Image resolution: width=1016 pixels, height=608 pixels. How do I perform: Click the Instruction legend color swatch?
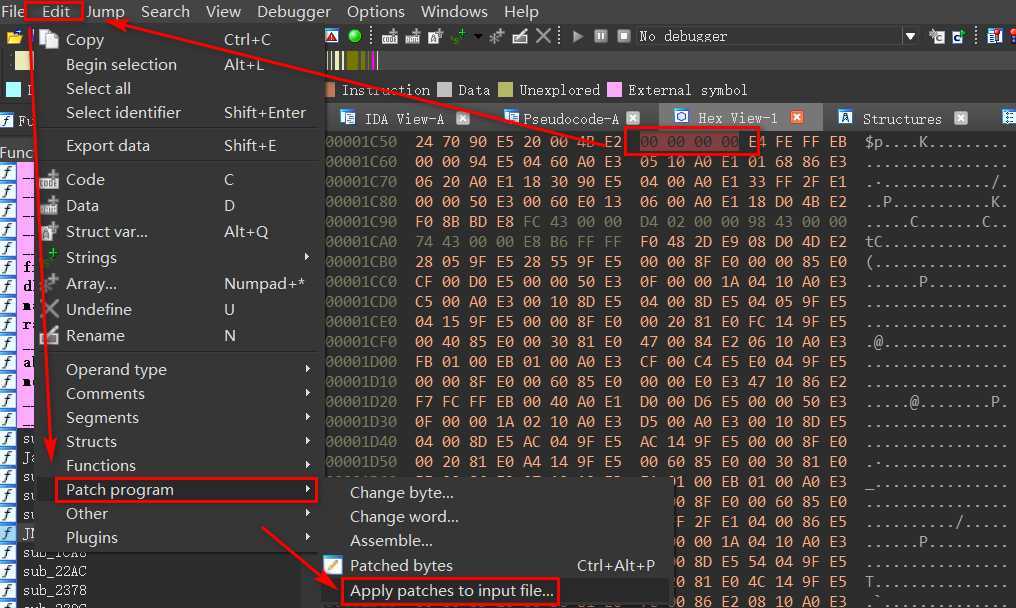(x=330, y=89)
